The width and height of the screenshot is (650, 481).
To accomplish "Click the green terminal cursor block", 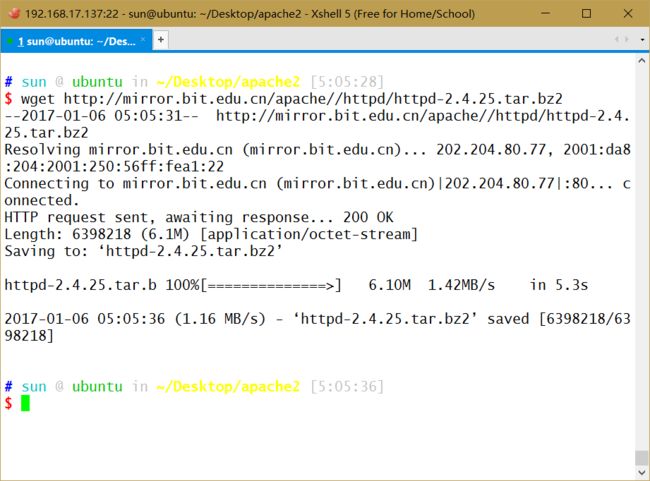I will coord(25,403).
